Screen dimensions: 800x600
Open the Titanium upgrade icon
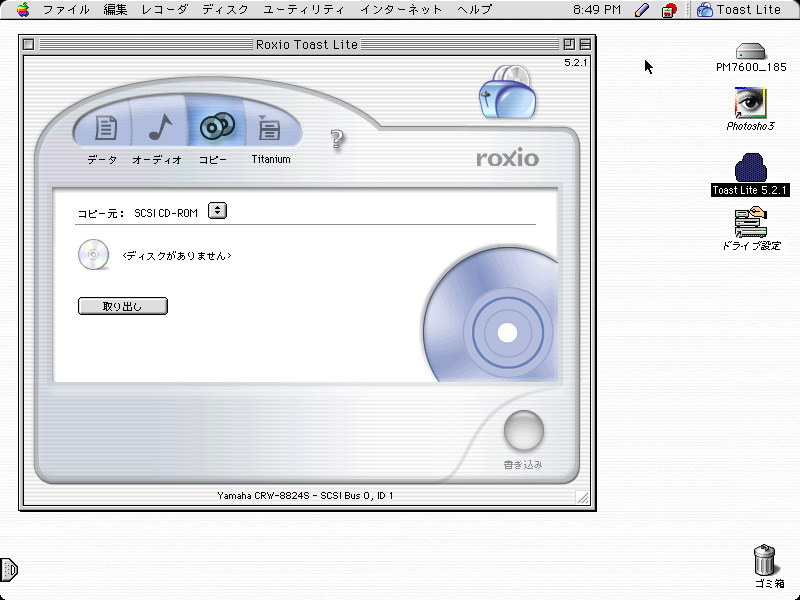tap(269, 128)
